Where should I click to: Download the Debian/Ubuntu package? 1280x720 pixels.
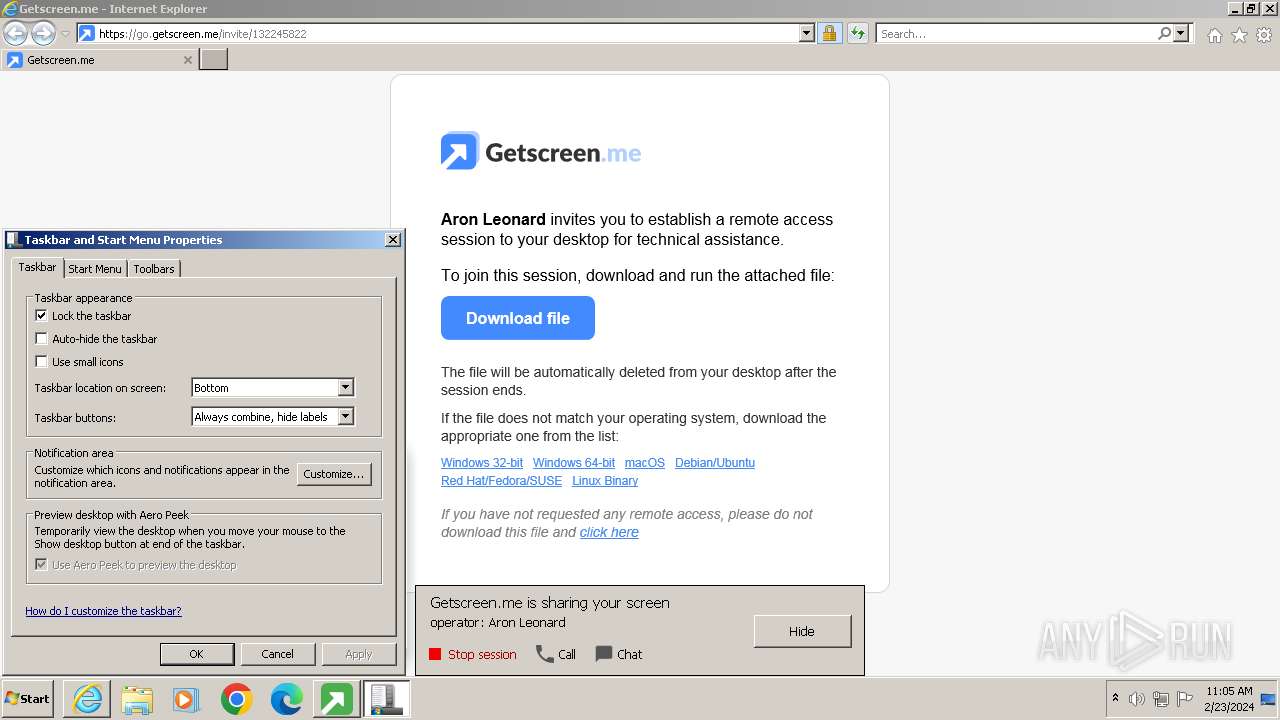(x=715, y=463)
